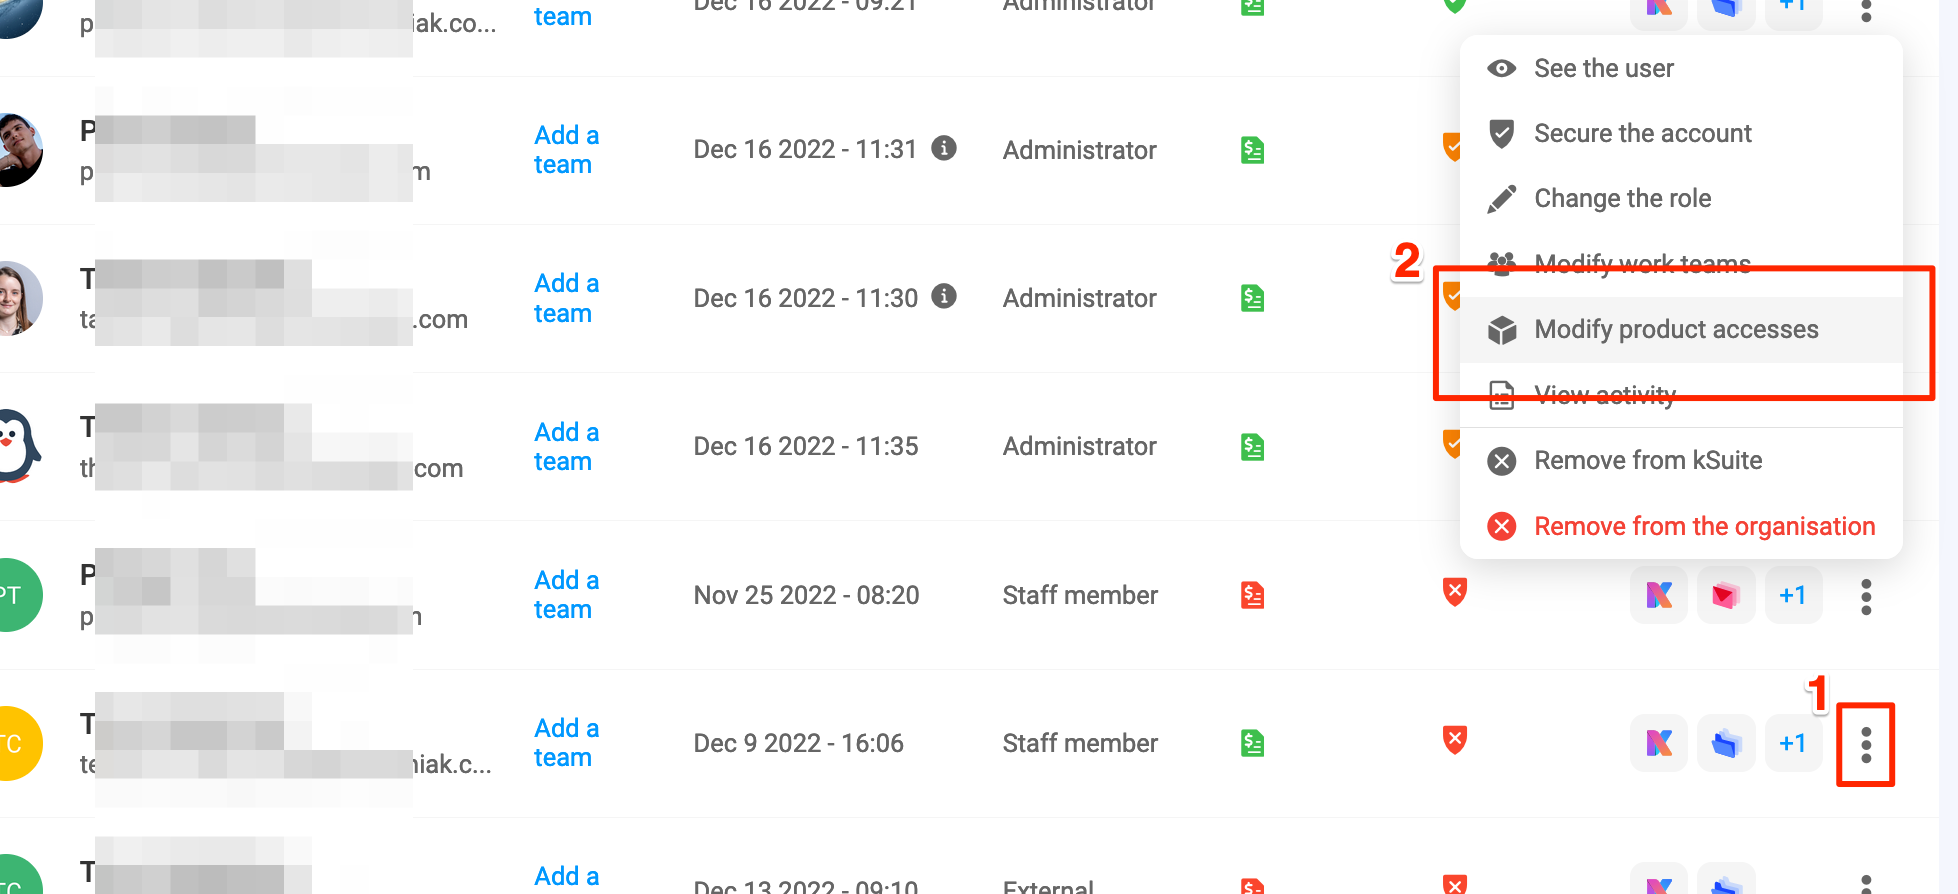Click 'Remove from kSuite' option
Screen dimensions: 1958x894
tap(1647, 461)
